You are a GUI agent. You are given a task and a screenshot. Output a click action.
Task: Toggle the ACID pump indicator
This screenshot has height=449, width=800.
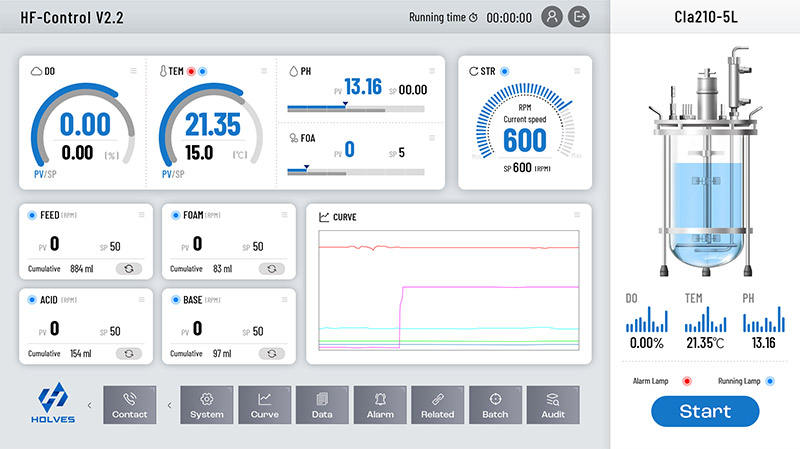pos(32,299)
